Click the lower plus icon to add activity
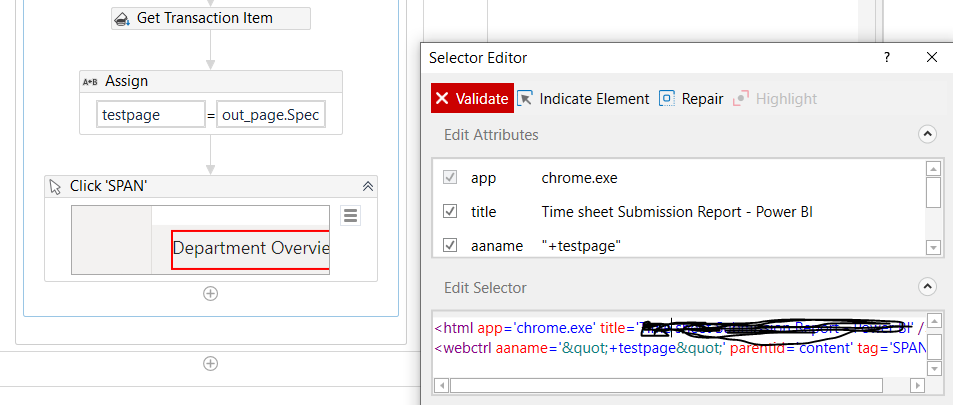 (210, 363)
